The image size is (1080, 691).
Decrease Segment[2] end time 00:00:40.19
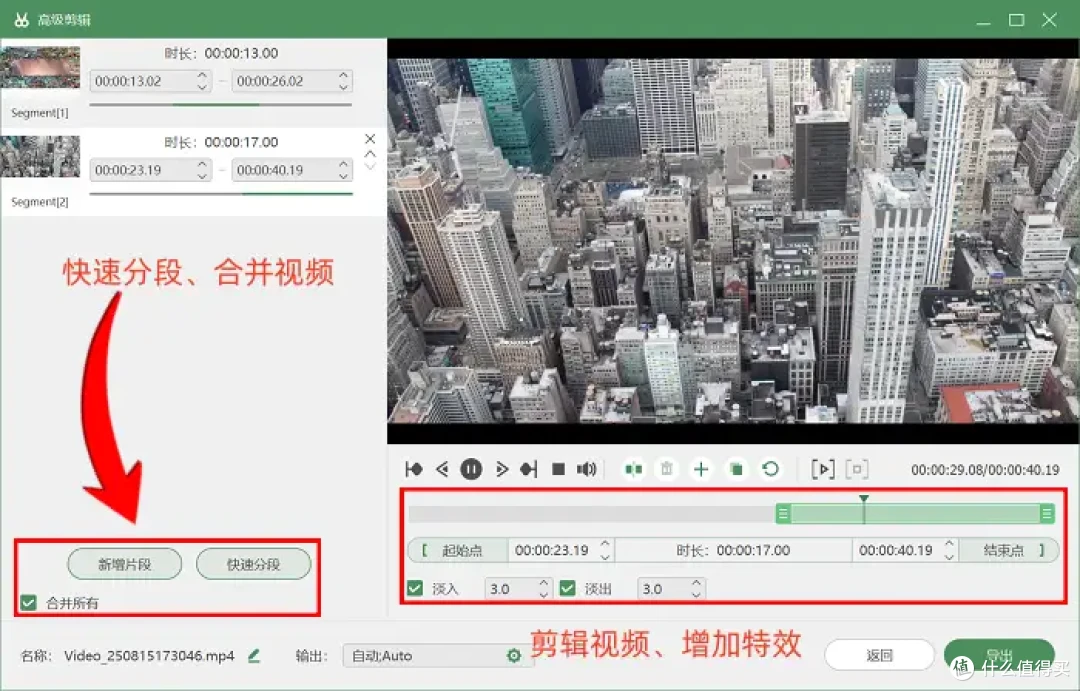tap(343, 175)
